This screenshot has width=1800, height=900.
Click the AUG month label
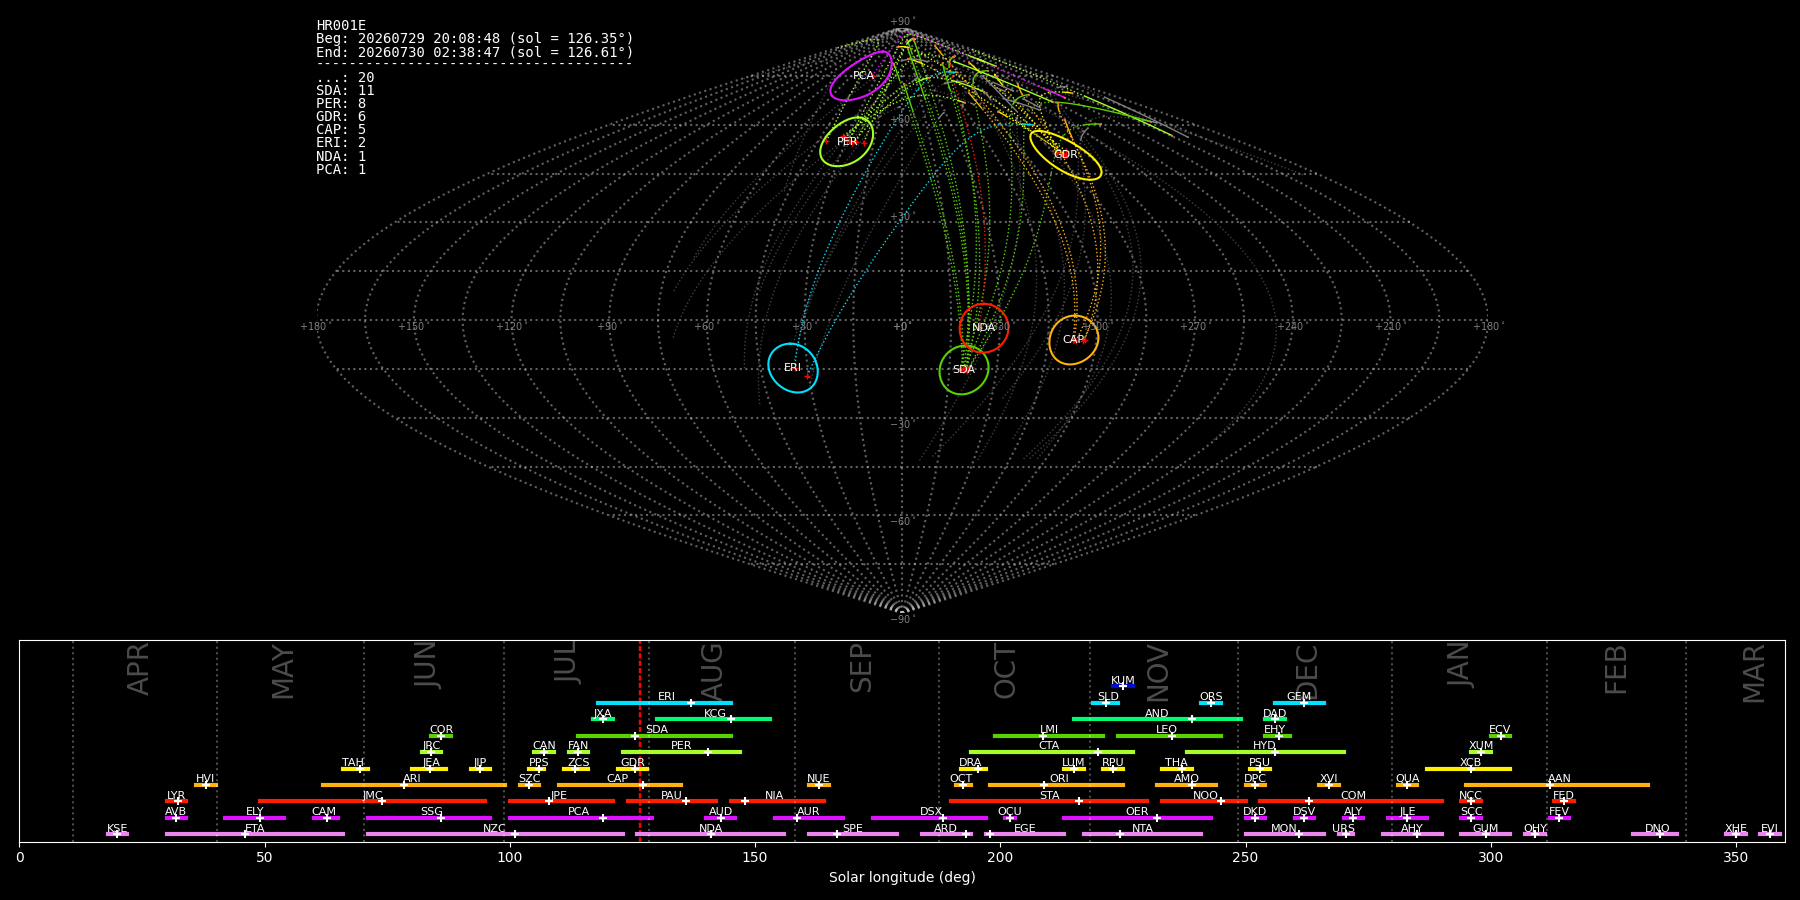[x=712, y=671]
